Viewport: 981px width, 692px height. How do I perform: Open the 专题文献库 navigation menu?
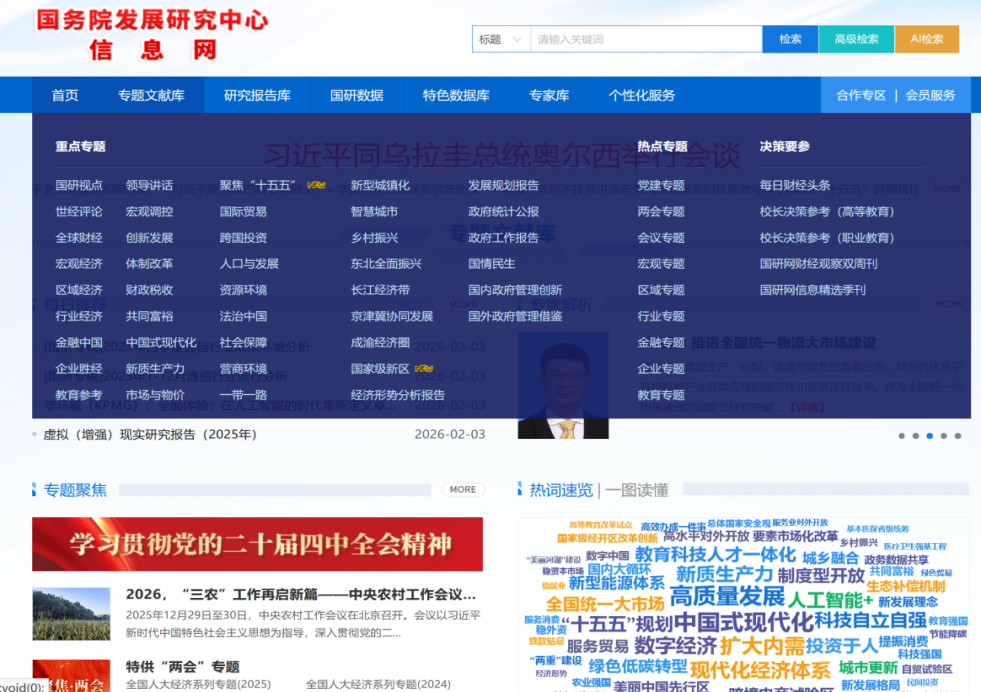(151, 95)
